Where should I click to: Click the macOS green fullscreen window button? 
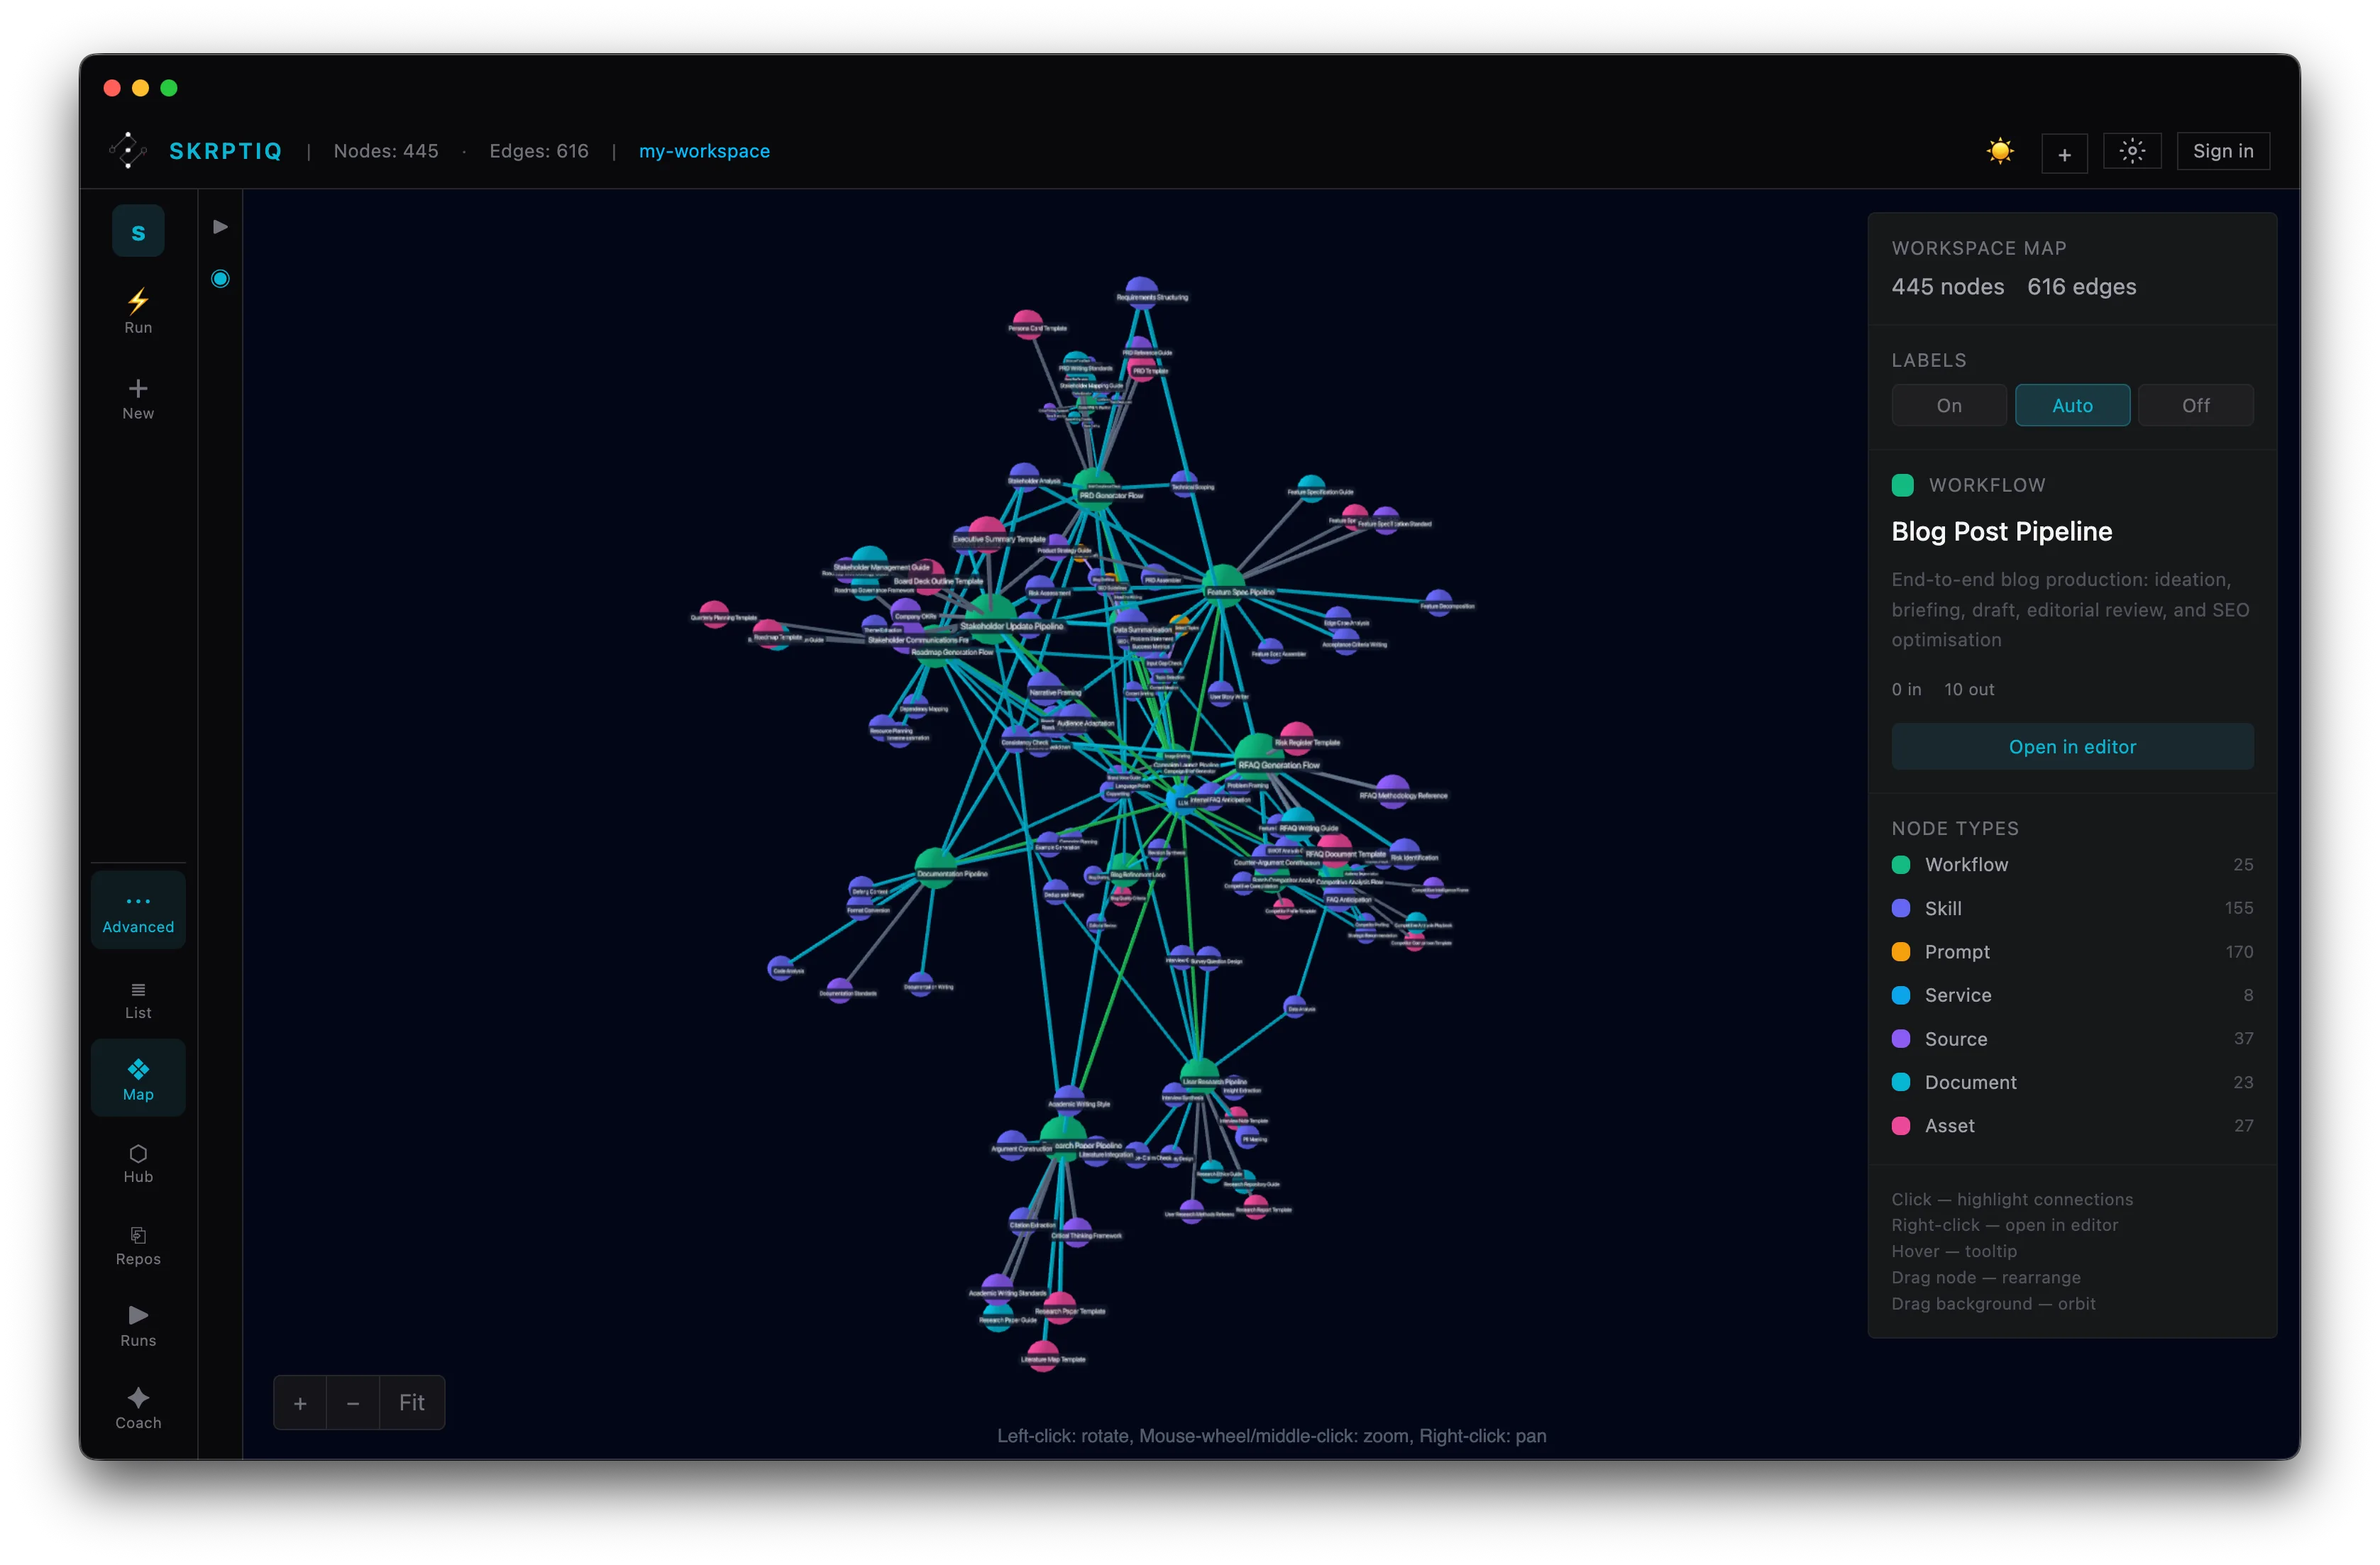(169, 88)
